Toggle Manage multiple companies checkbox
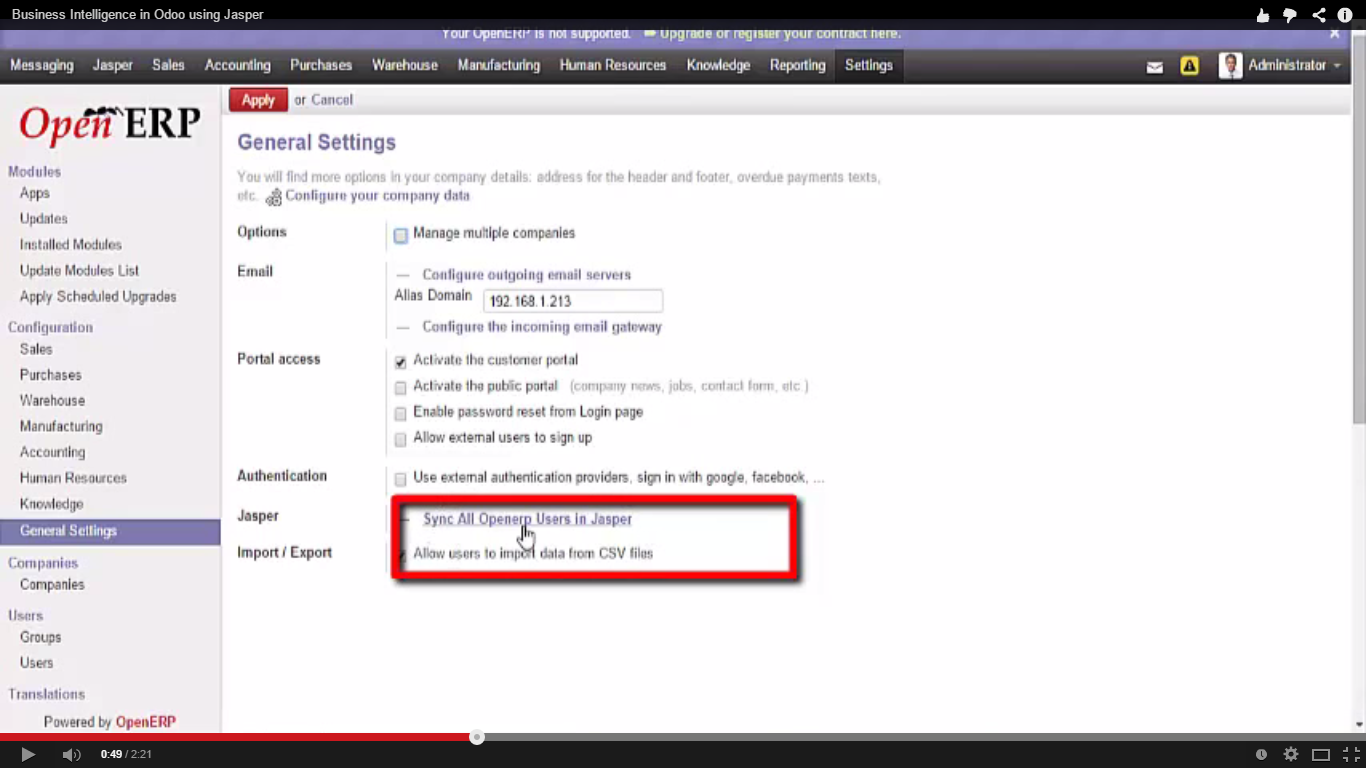 (x=400, y=235)
